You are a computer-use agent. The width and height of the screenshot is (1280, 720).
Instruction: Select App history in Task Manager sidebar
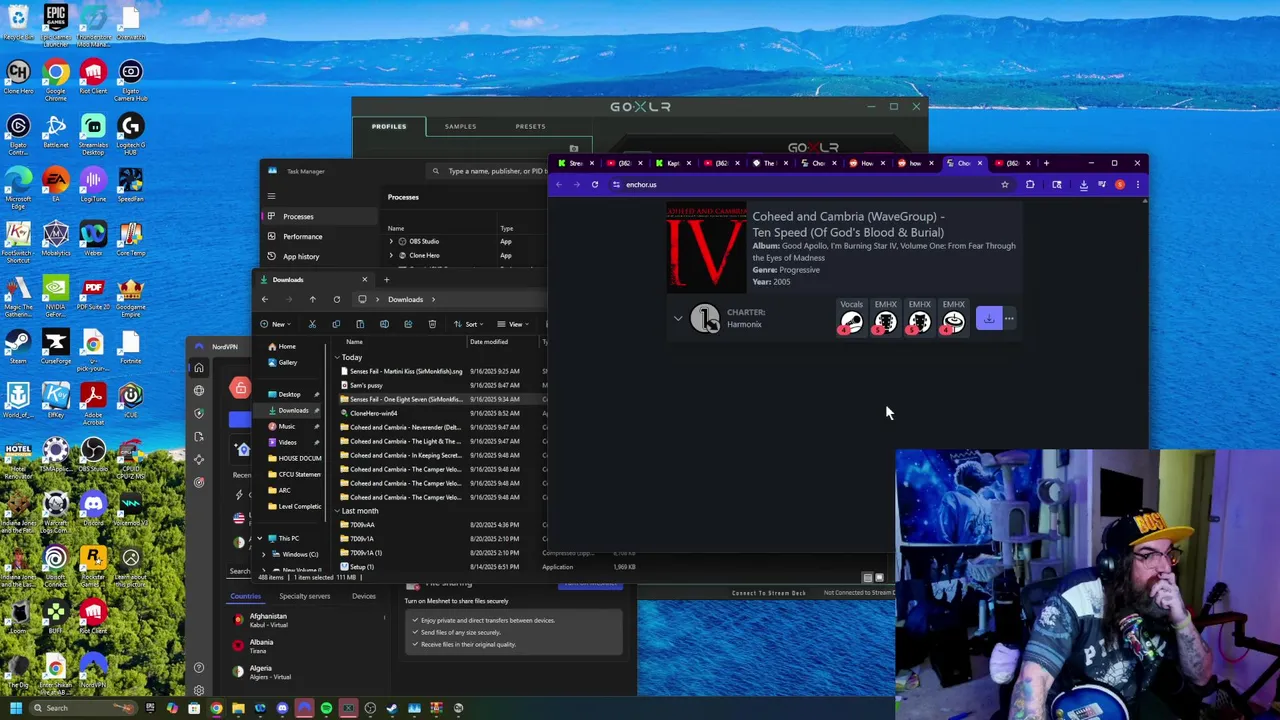coord(320,256)
